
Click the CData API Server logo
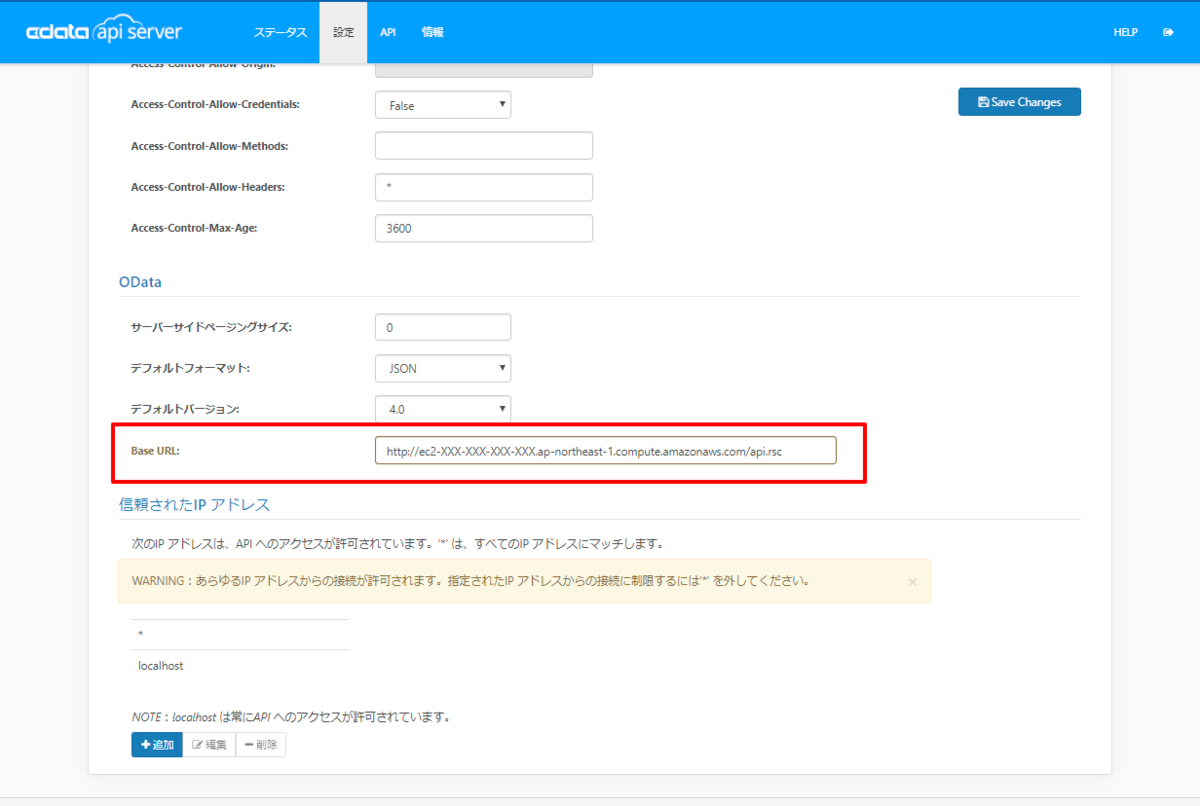click(104, 32)
